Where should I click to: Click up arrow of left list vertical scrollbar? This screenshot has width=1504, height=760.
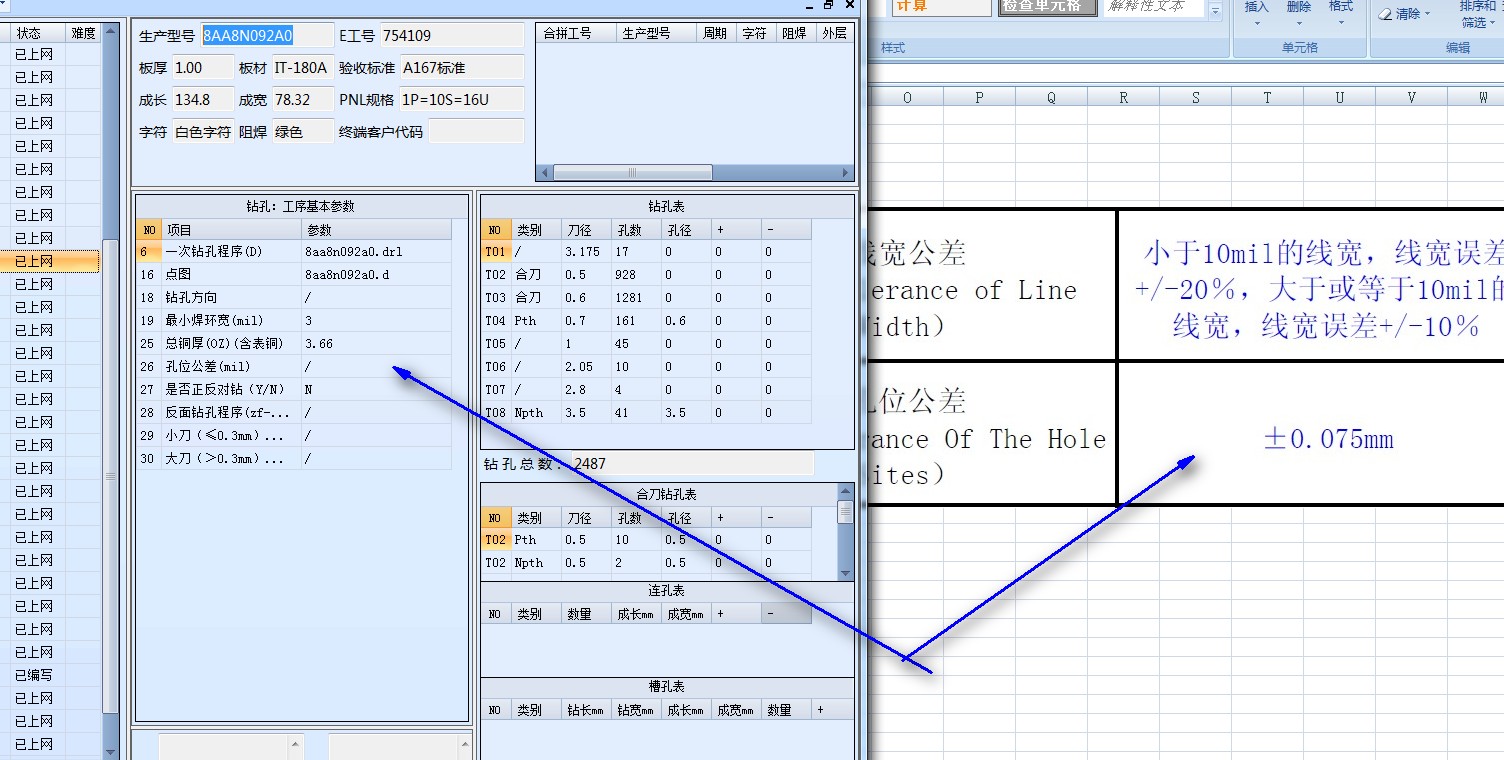click(111, 32)
